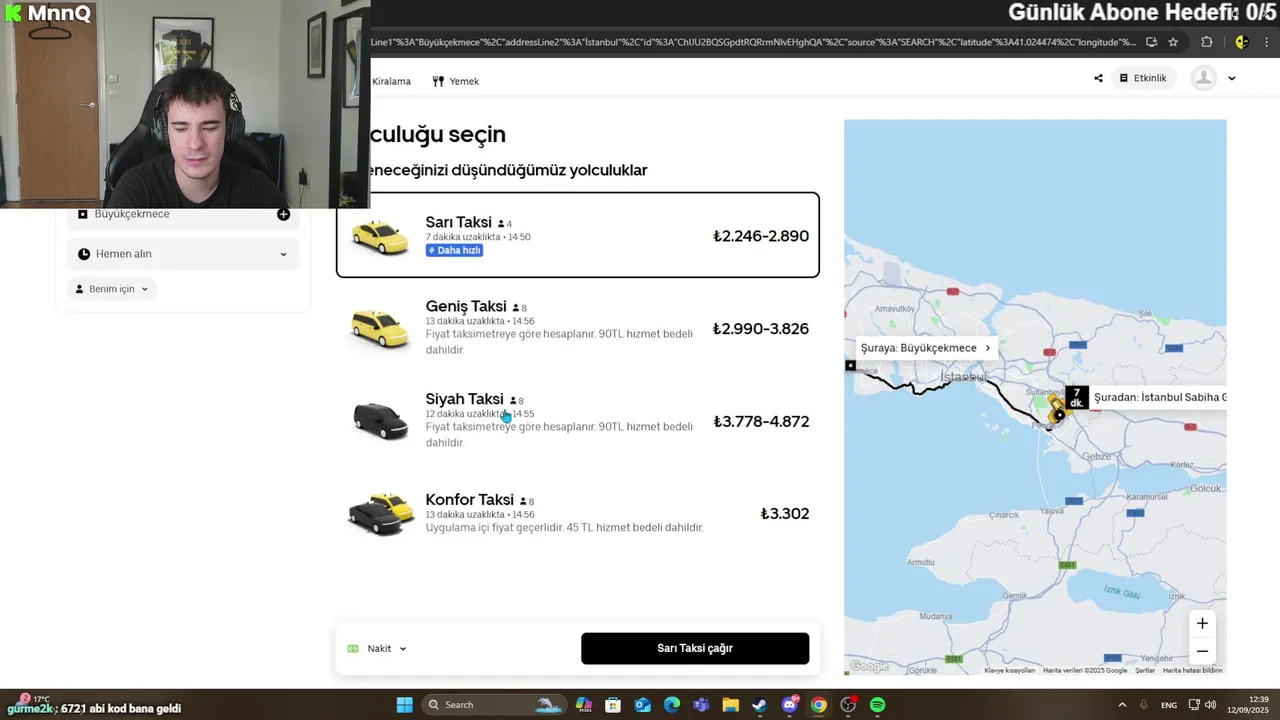Open Discord from the taskbar

pos(789,705)
